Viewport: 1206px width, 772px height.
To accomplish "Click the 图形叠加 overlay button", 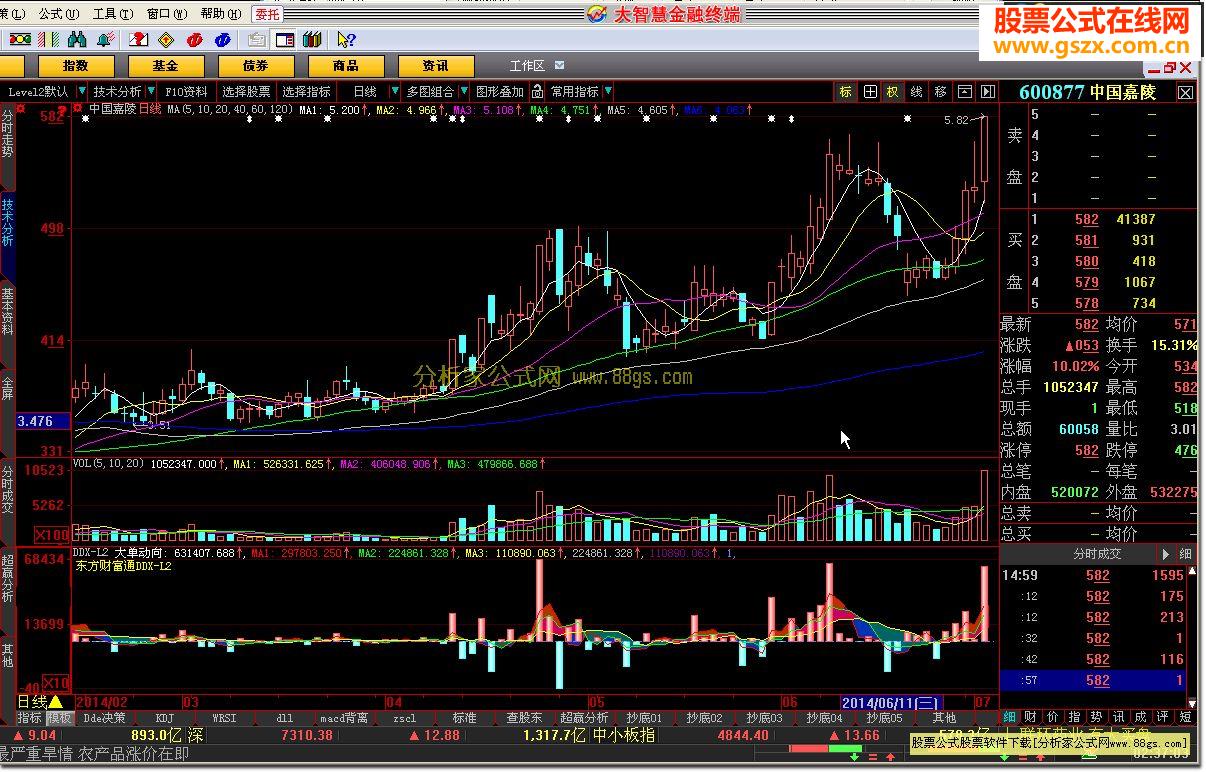I will pyautogui.click(x=500, y=92).
